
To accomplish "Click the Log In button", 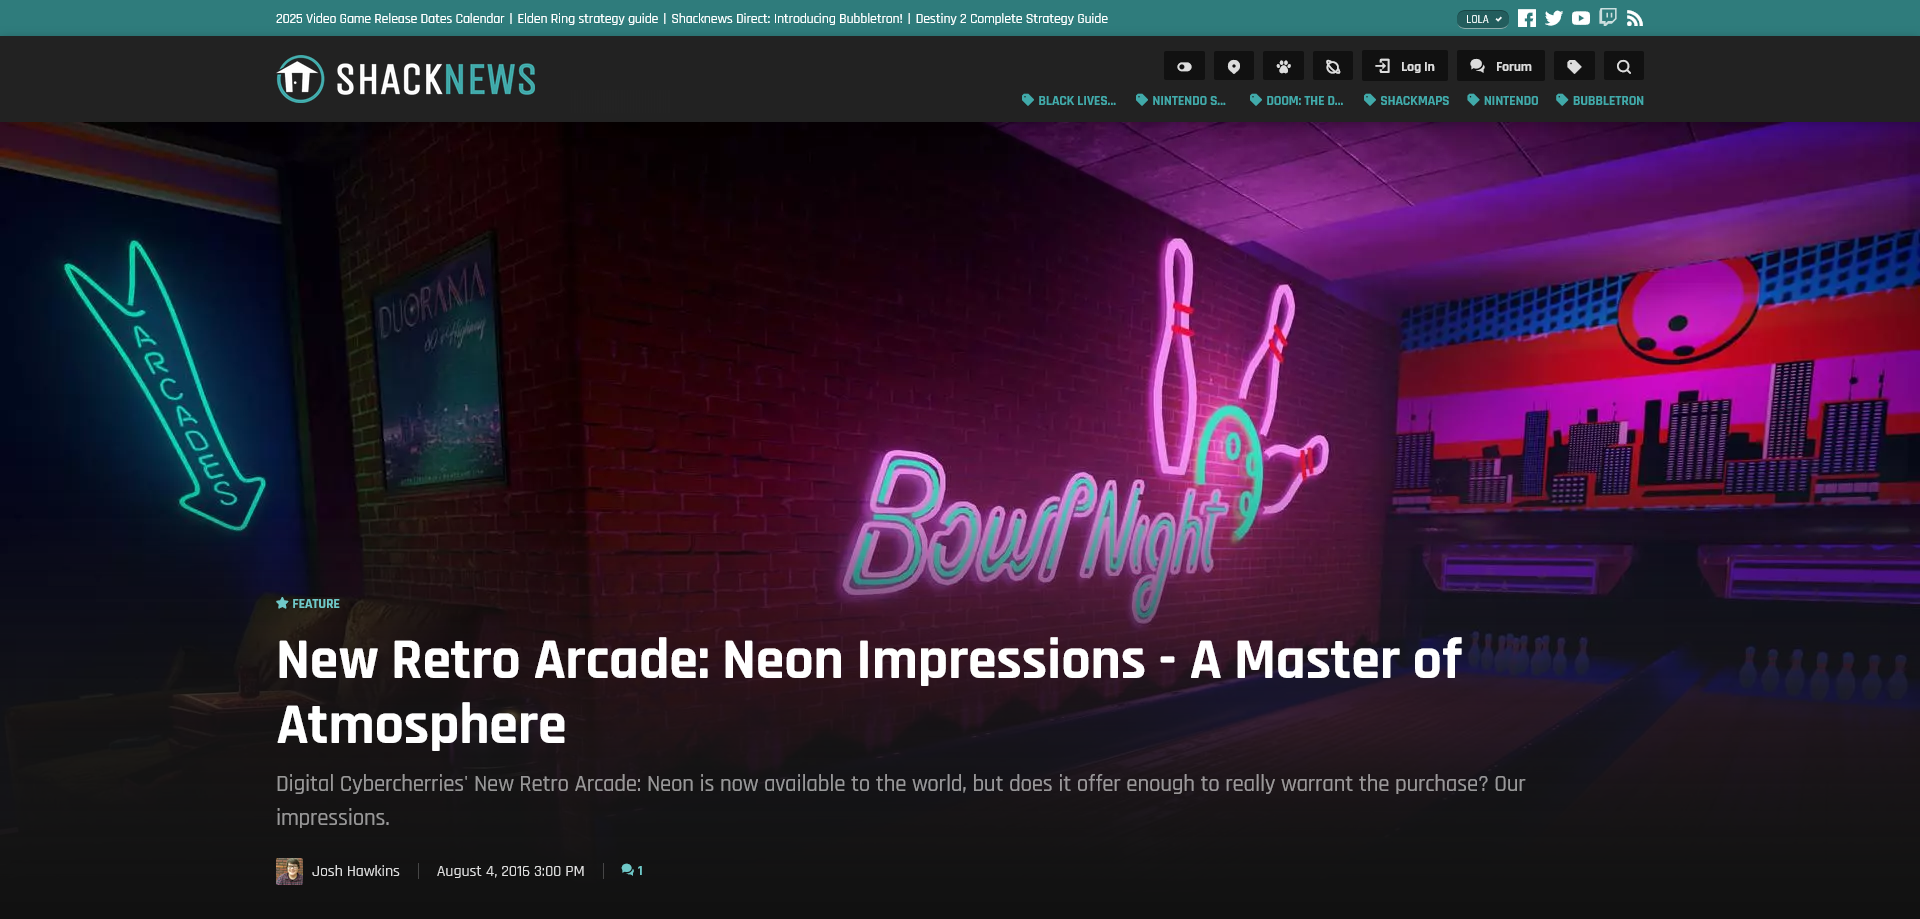I will (1405, 66).
